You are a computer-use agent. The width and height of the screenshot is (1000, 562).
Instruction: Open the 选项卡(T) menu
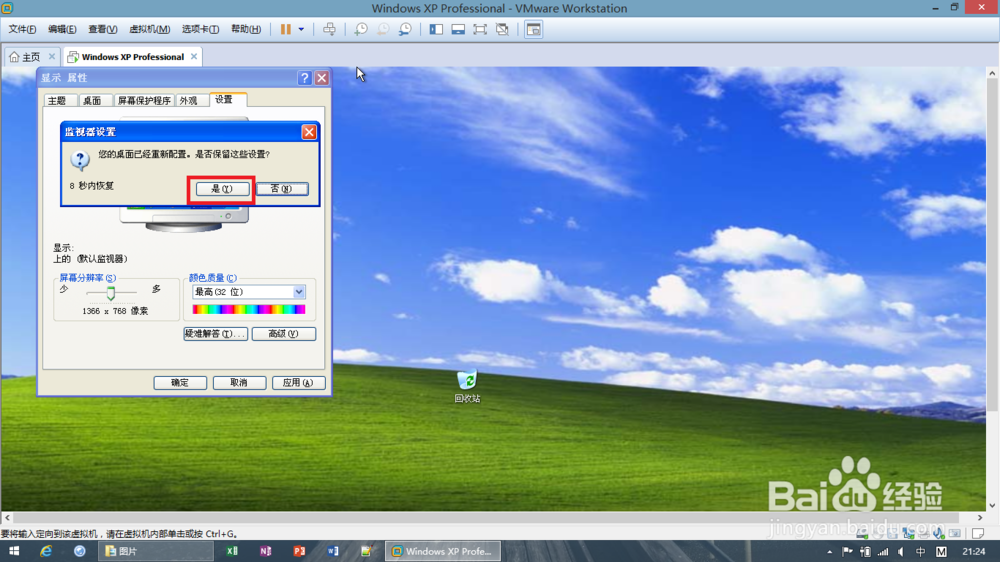(200, 29)
